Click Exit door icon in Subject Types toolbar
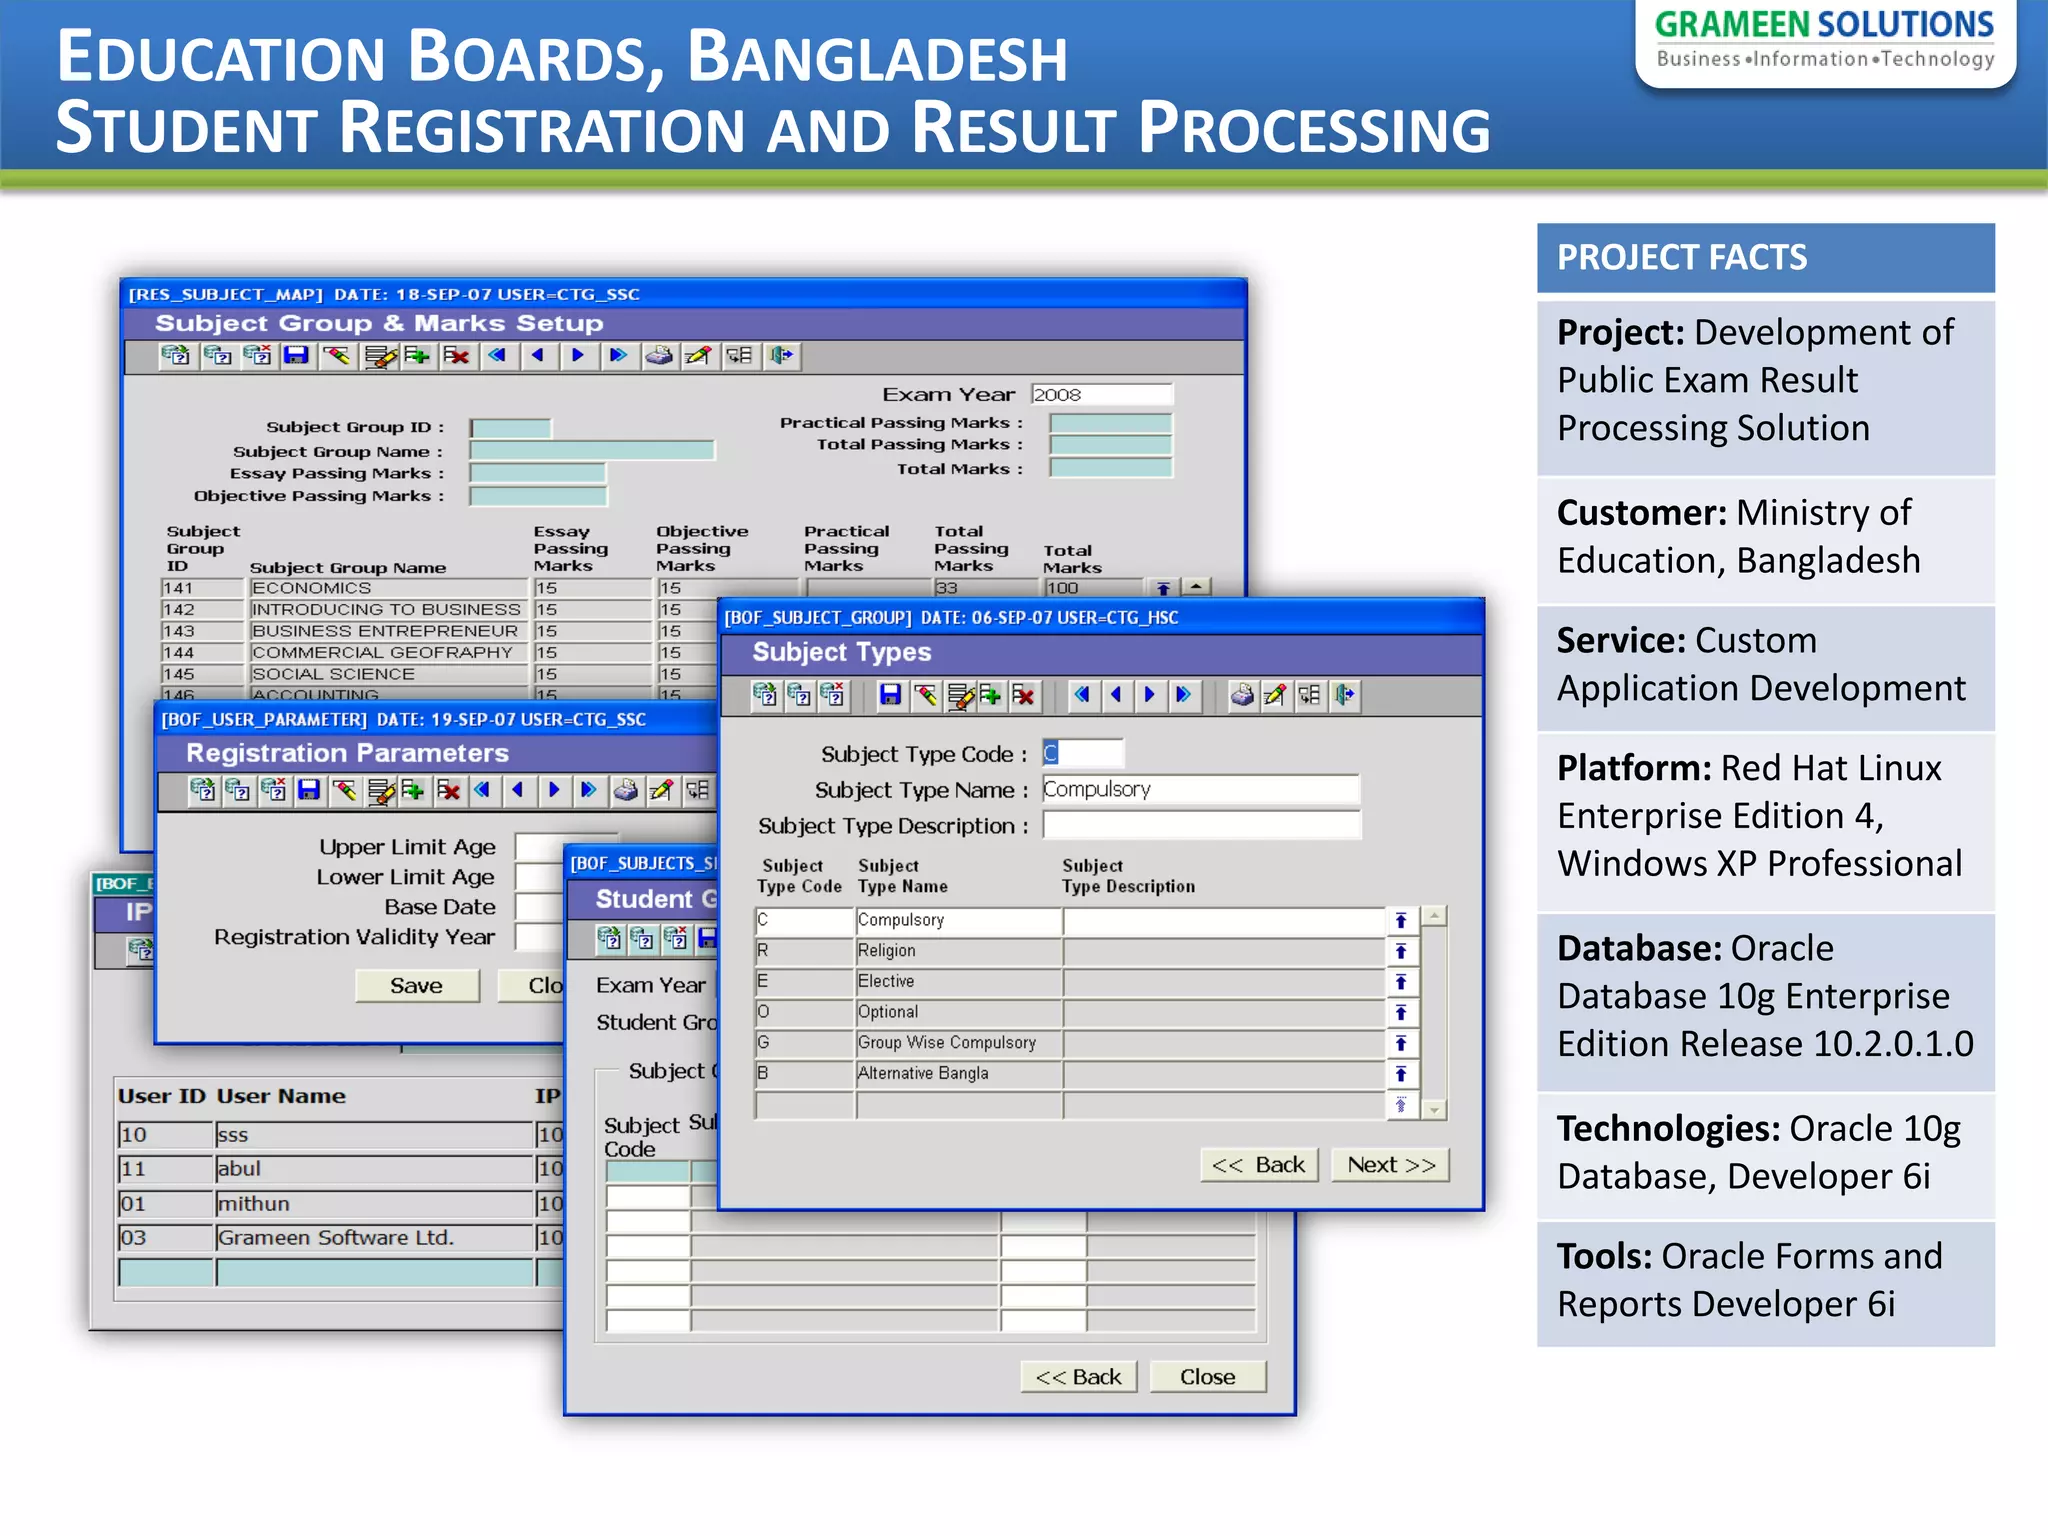This screenshot has width=2048, height=1536. 1344,695
